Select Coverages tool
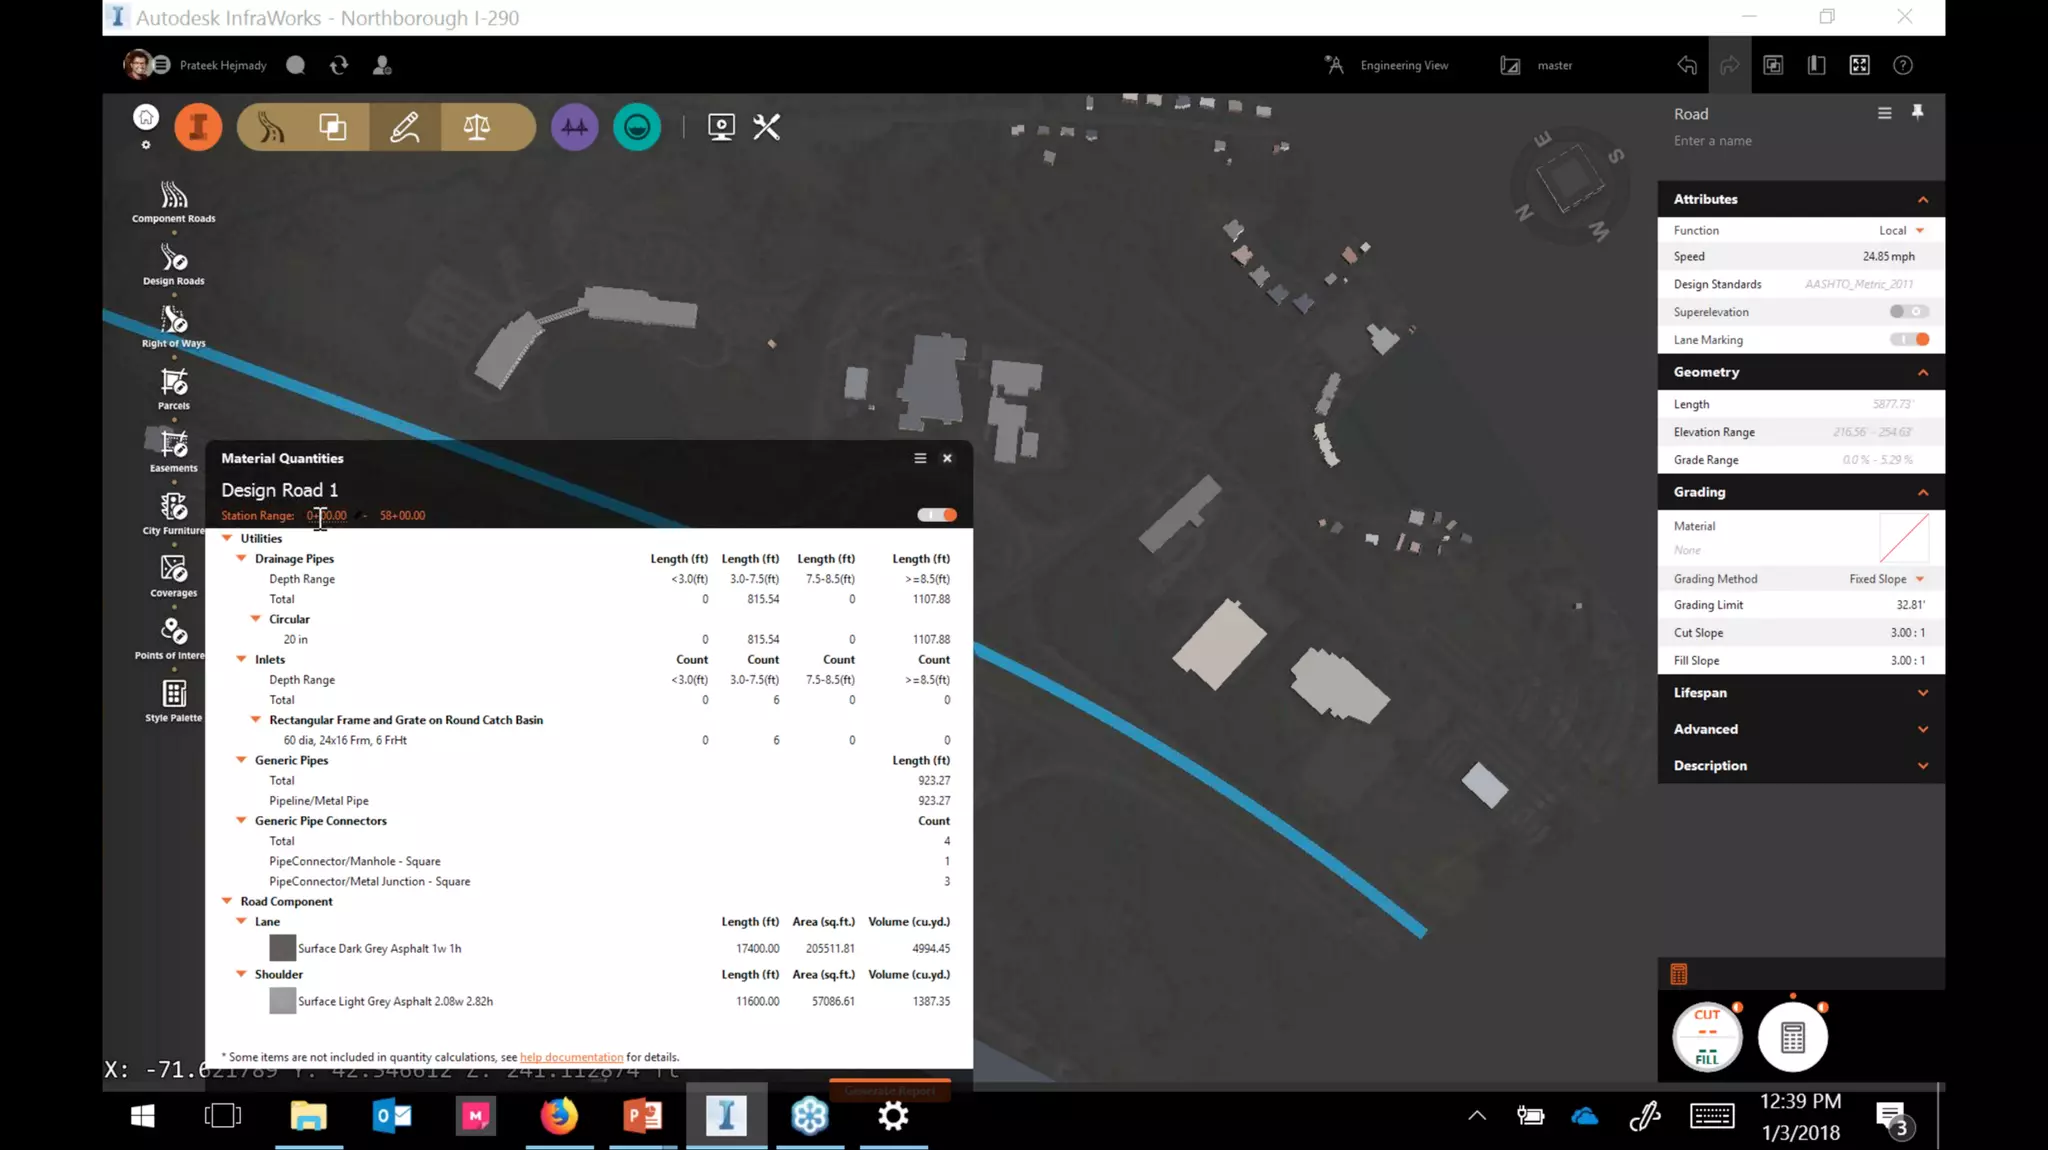 pos(174,576)
